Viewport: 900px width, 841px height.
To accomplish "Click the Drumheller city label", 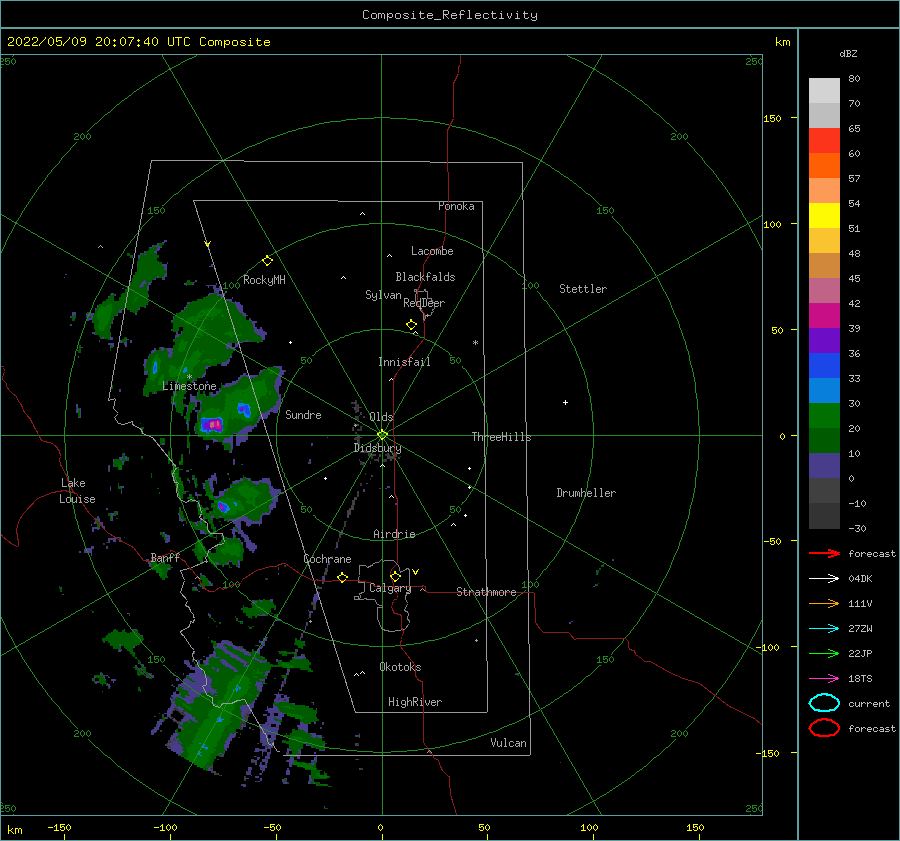I will 586,493.
